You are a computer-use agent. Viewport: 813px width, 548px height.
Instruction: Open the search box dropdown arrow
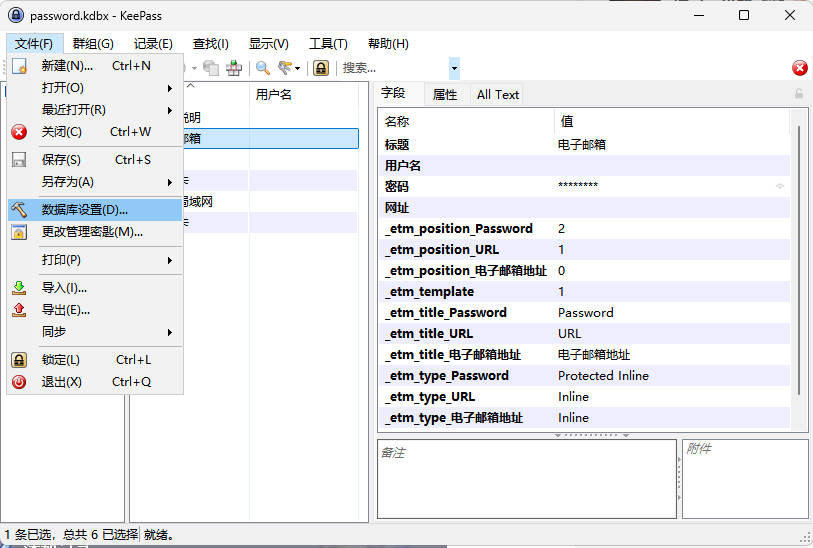pos(455,68)
